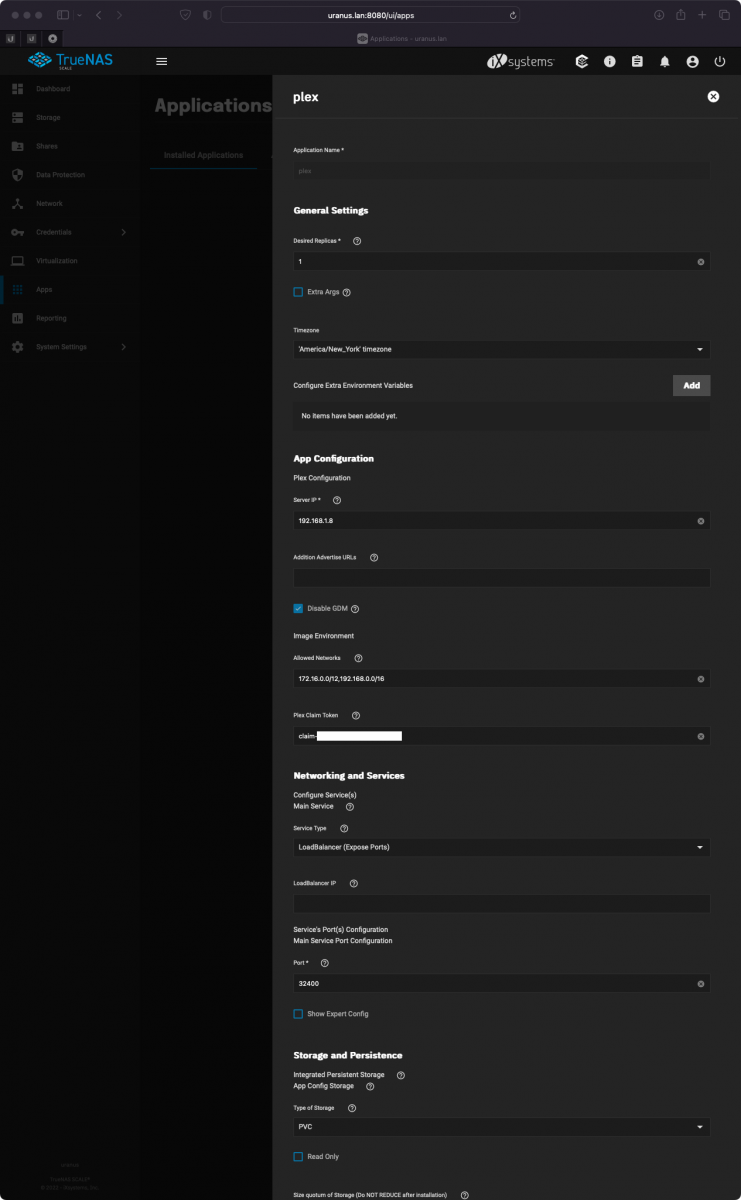741x1200 pixels.
Task: Open the info icon in the top bar
Action: coord(609,61)
